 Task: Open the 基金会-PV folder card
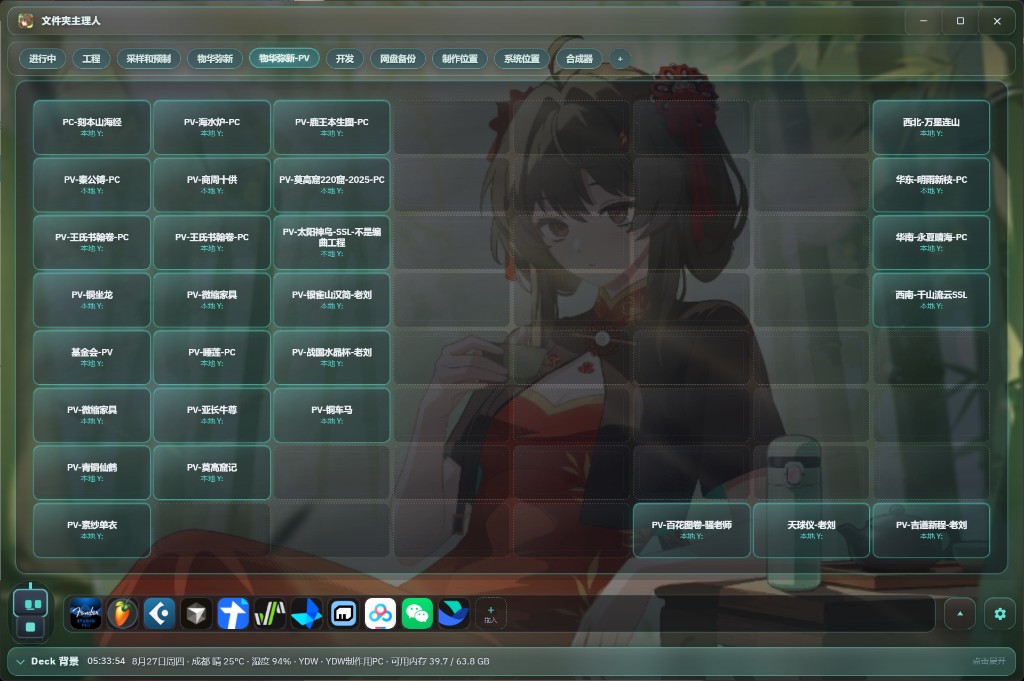tap(92, 357)
